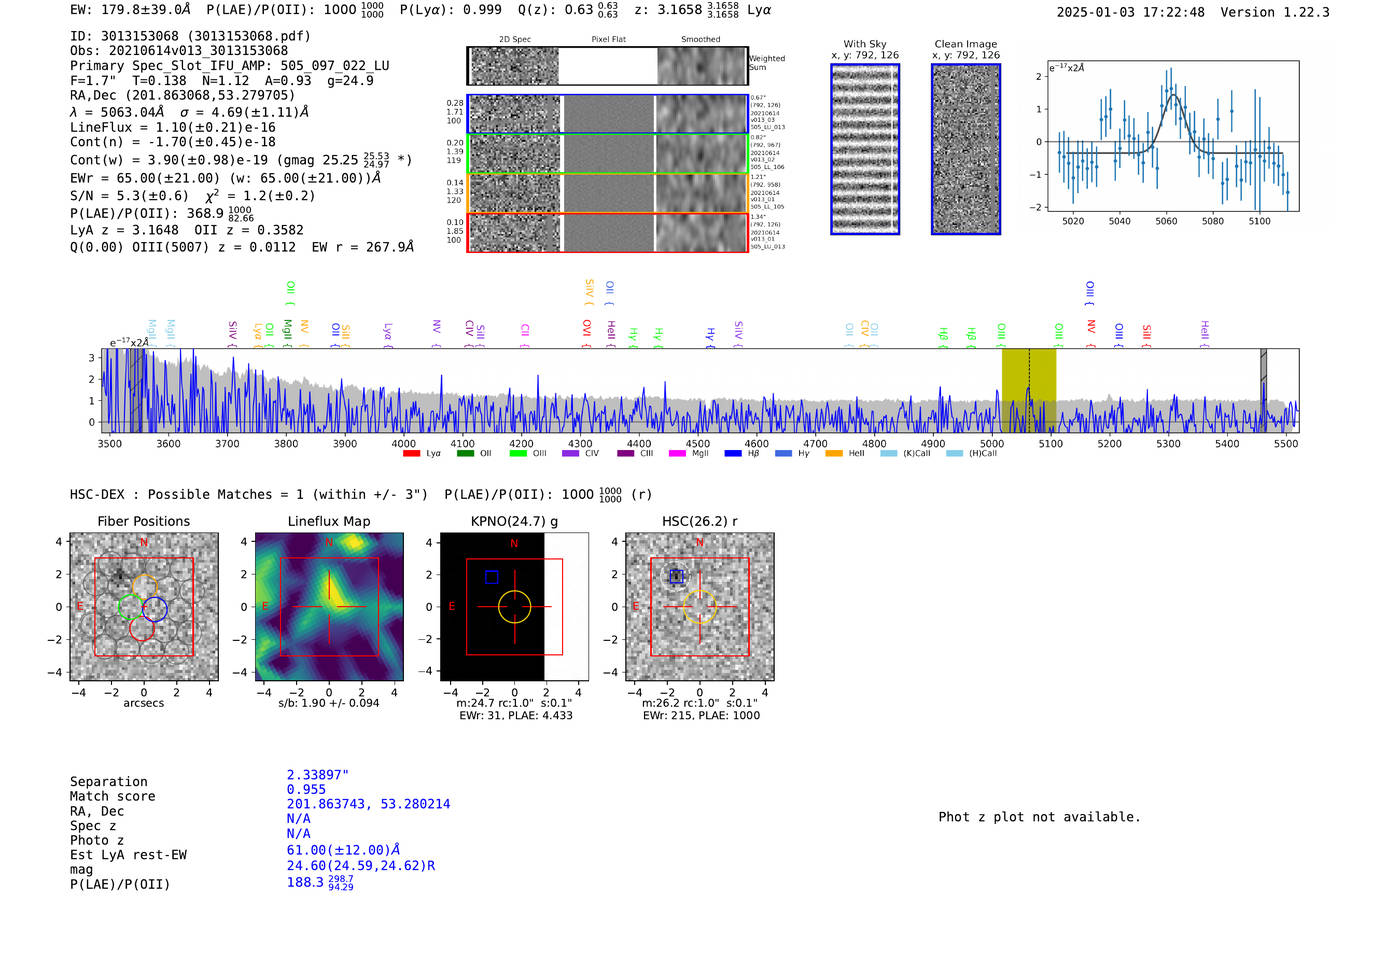Select the Clean Image panel

pyautogui.click(x=966, y=149)
